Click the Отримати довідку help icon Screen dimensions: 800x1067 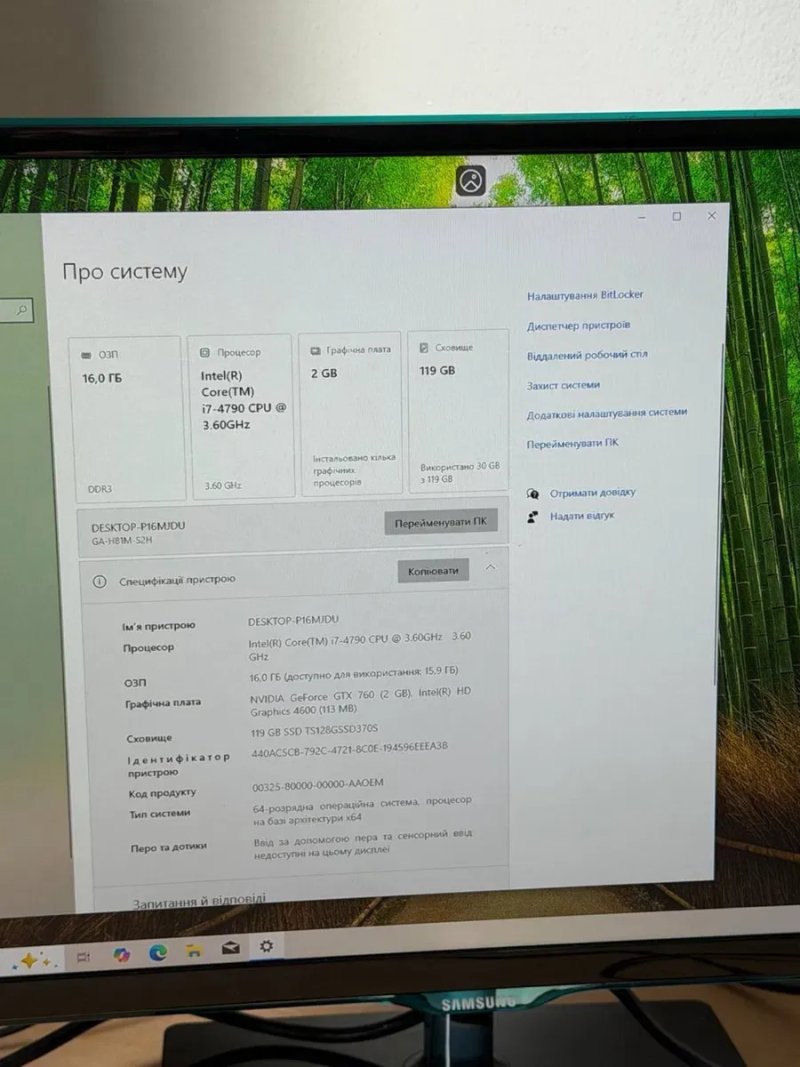[533, 493]
